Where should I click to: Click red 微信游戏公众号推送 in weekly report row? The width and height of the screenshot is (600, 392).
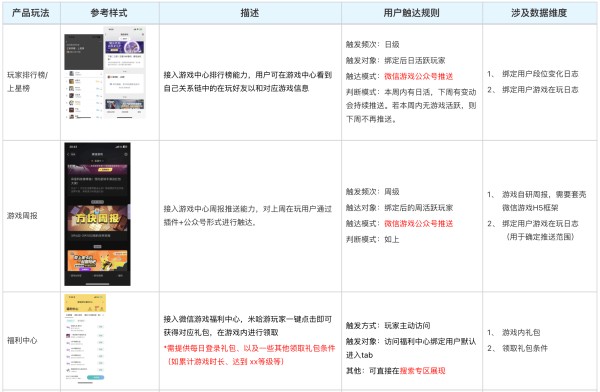point(419,224)
